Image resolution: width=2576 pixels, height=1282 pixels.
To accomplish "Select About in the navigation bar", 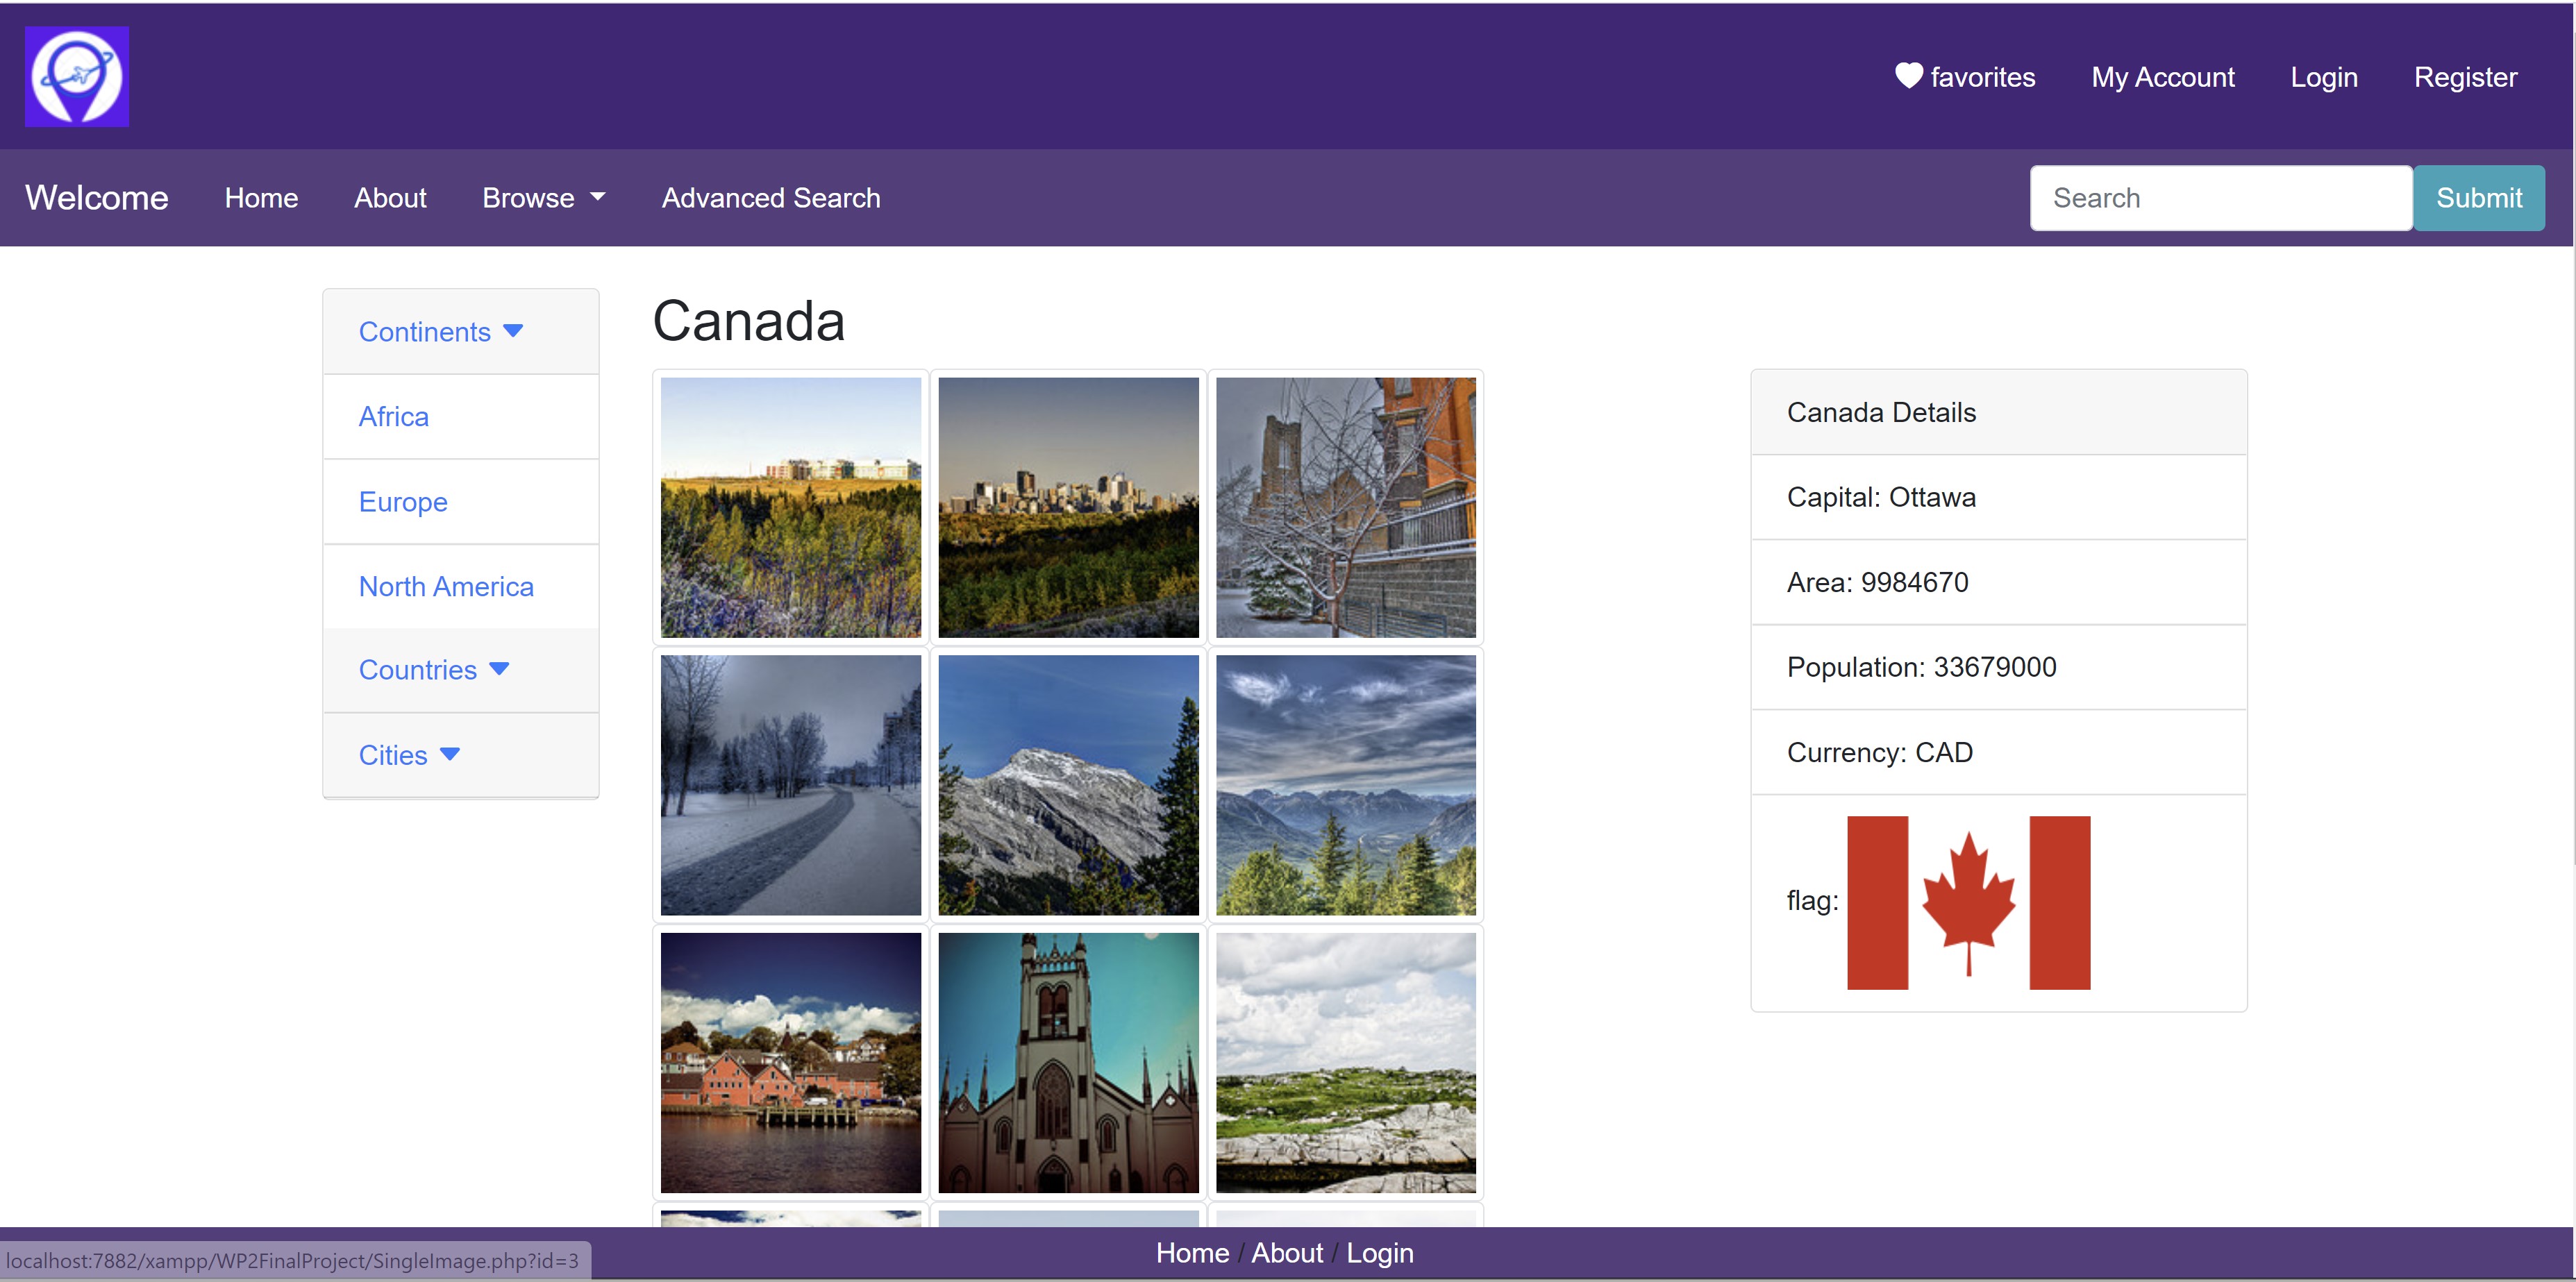I will point(390,198).
